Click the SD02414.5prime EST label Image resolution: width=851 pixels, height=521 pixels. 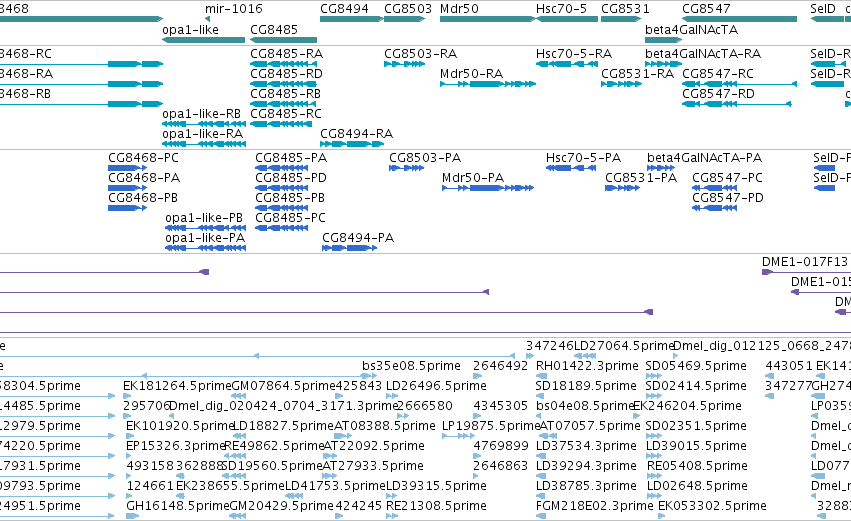click(x=696, y=386)
